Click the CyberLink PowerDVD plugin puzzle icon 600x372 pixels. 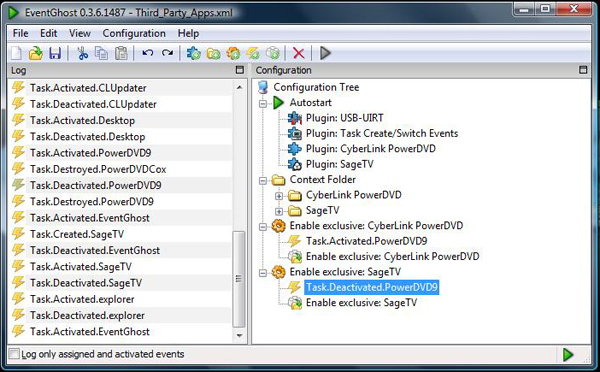coord(295,149)
